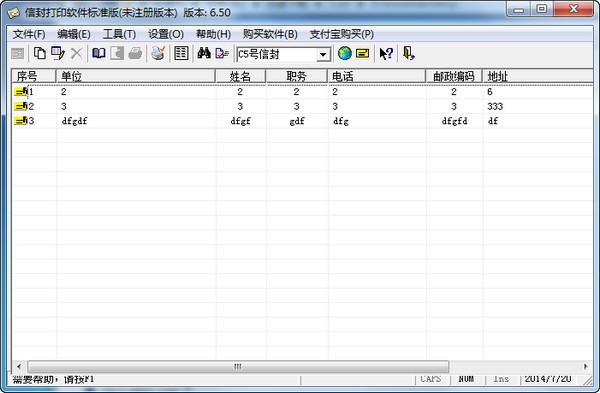Image resolution: width=600 pixels, height=393 pixels.
Task: Click the yellow row icon for record 1
Action: pyautogui.click(x=21, y=92)
